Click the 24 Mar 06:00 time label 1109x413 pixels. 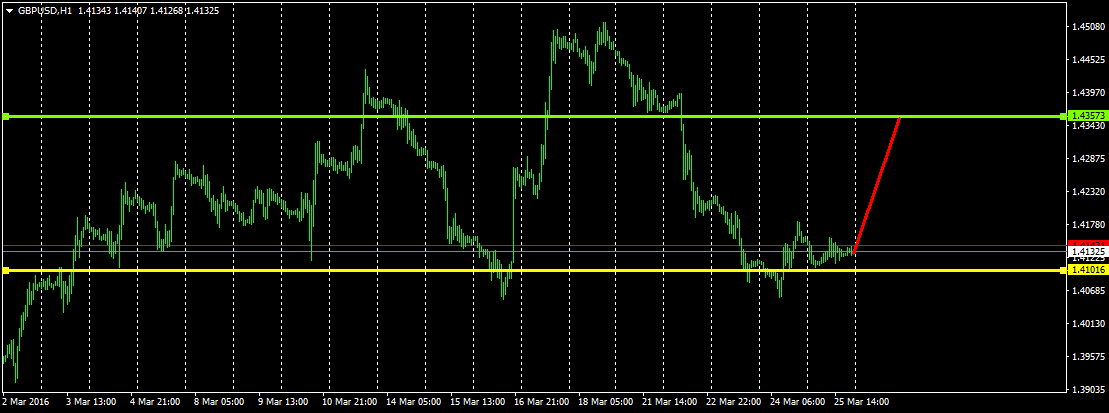point(799,401)
